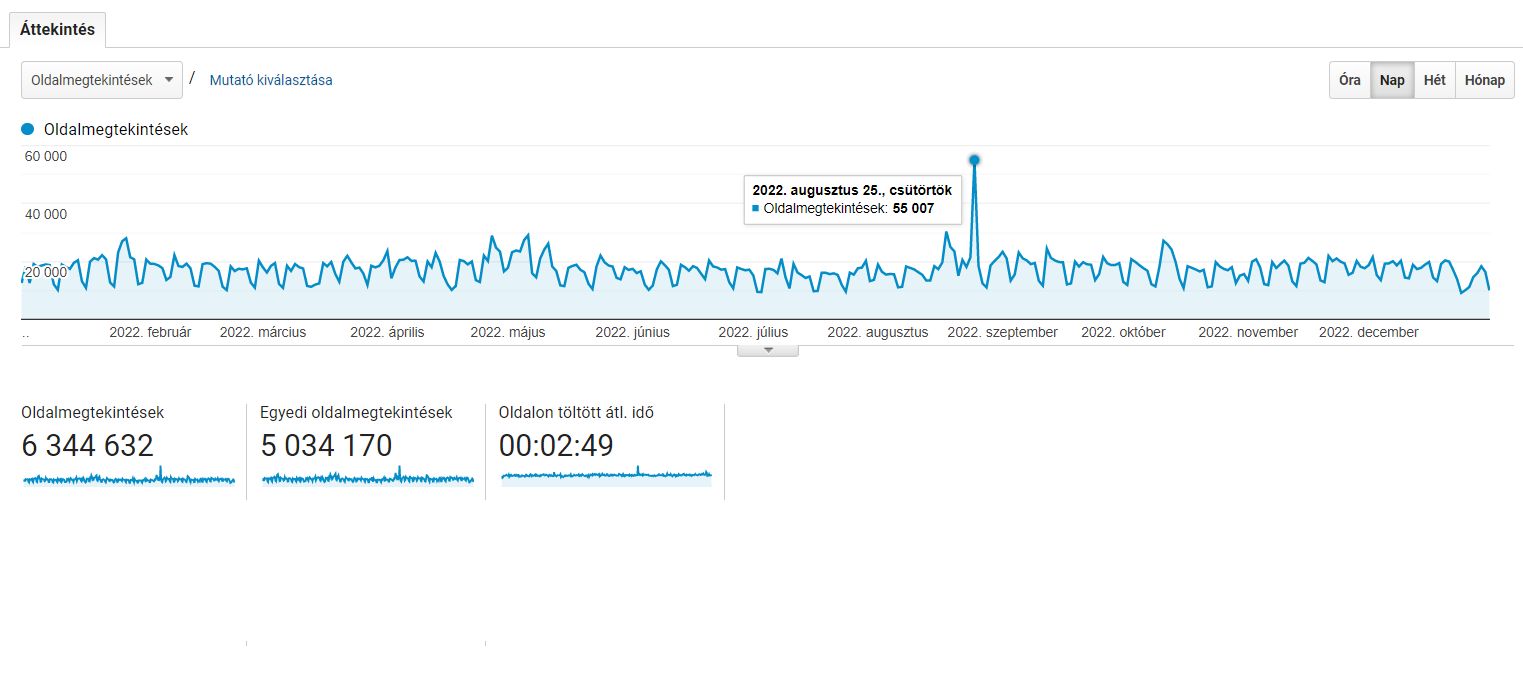This screenshot has height=688, width=1523.
Task: Click the tooltip showing 55 007 pageviews
Action: point(851,199)
